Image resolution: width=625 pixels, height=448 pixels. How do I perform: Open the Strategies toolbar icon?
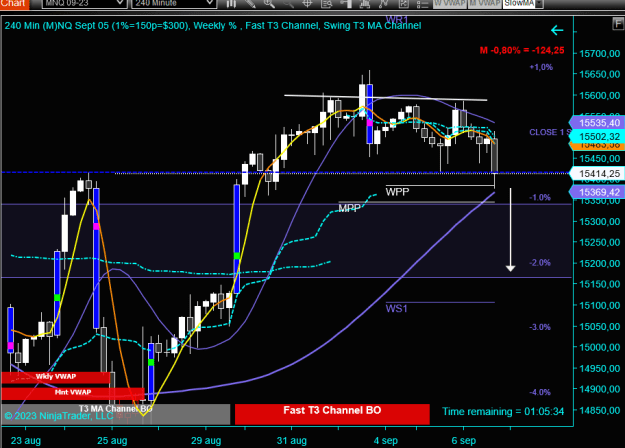(383, 4)
